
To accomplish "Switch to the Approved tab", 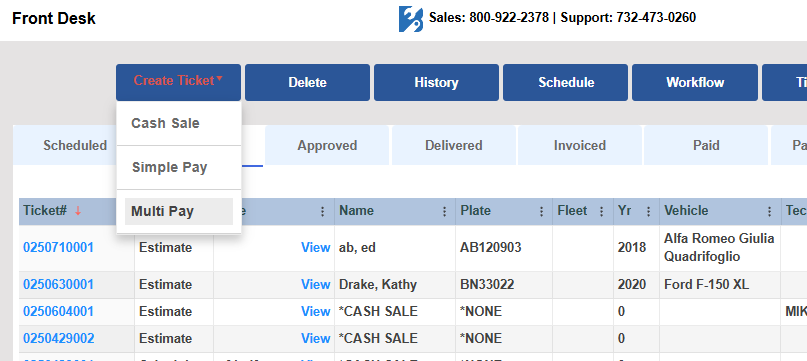I will click(327, 146).
